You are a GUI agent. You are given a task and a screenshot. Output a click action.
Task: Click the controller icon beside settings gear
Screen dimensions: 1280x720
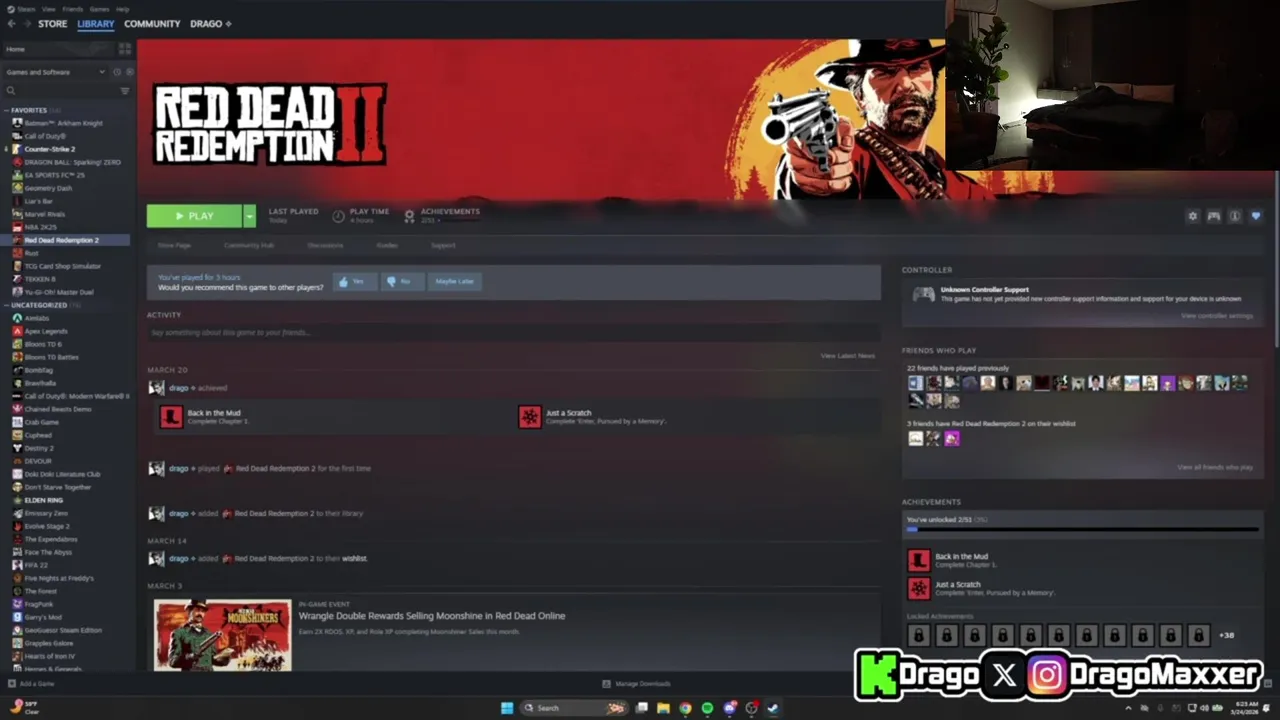[1213, 216]
